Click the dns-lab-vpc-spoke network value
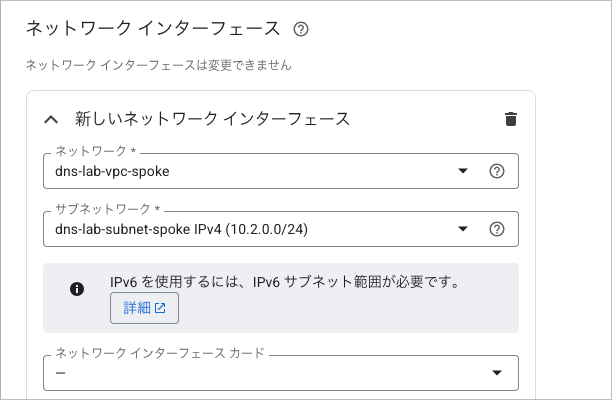Screen dimensions: 612x400 point(113,171)
